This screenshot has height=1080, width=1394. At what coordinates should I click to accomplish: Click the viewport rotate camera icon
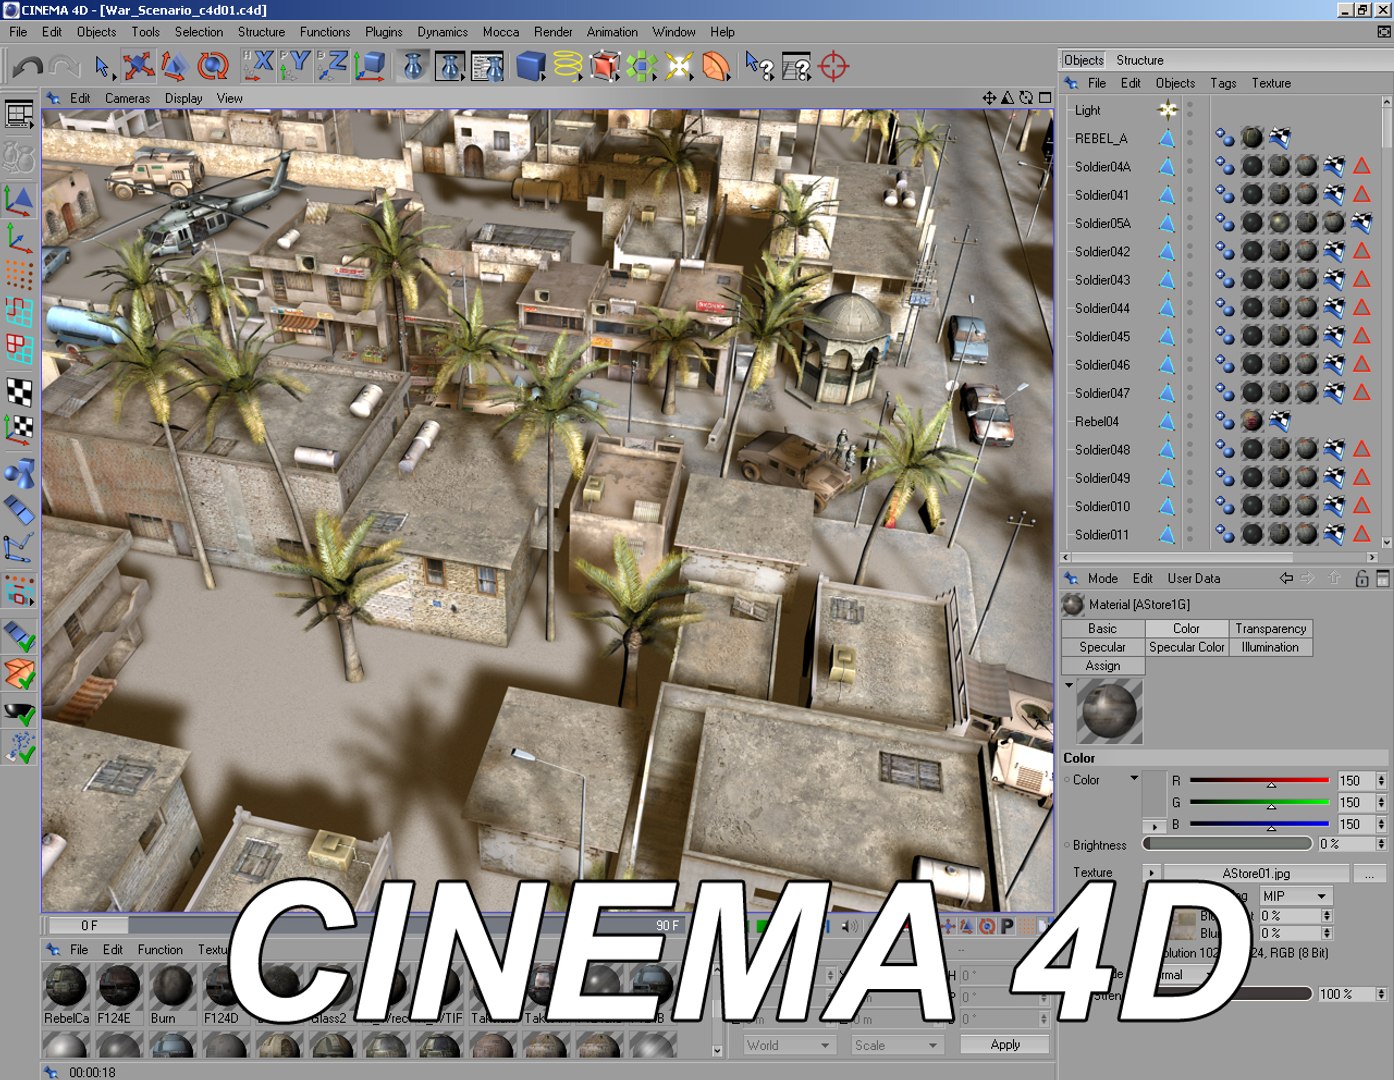1026,98
